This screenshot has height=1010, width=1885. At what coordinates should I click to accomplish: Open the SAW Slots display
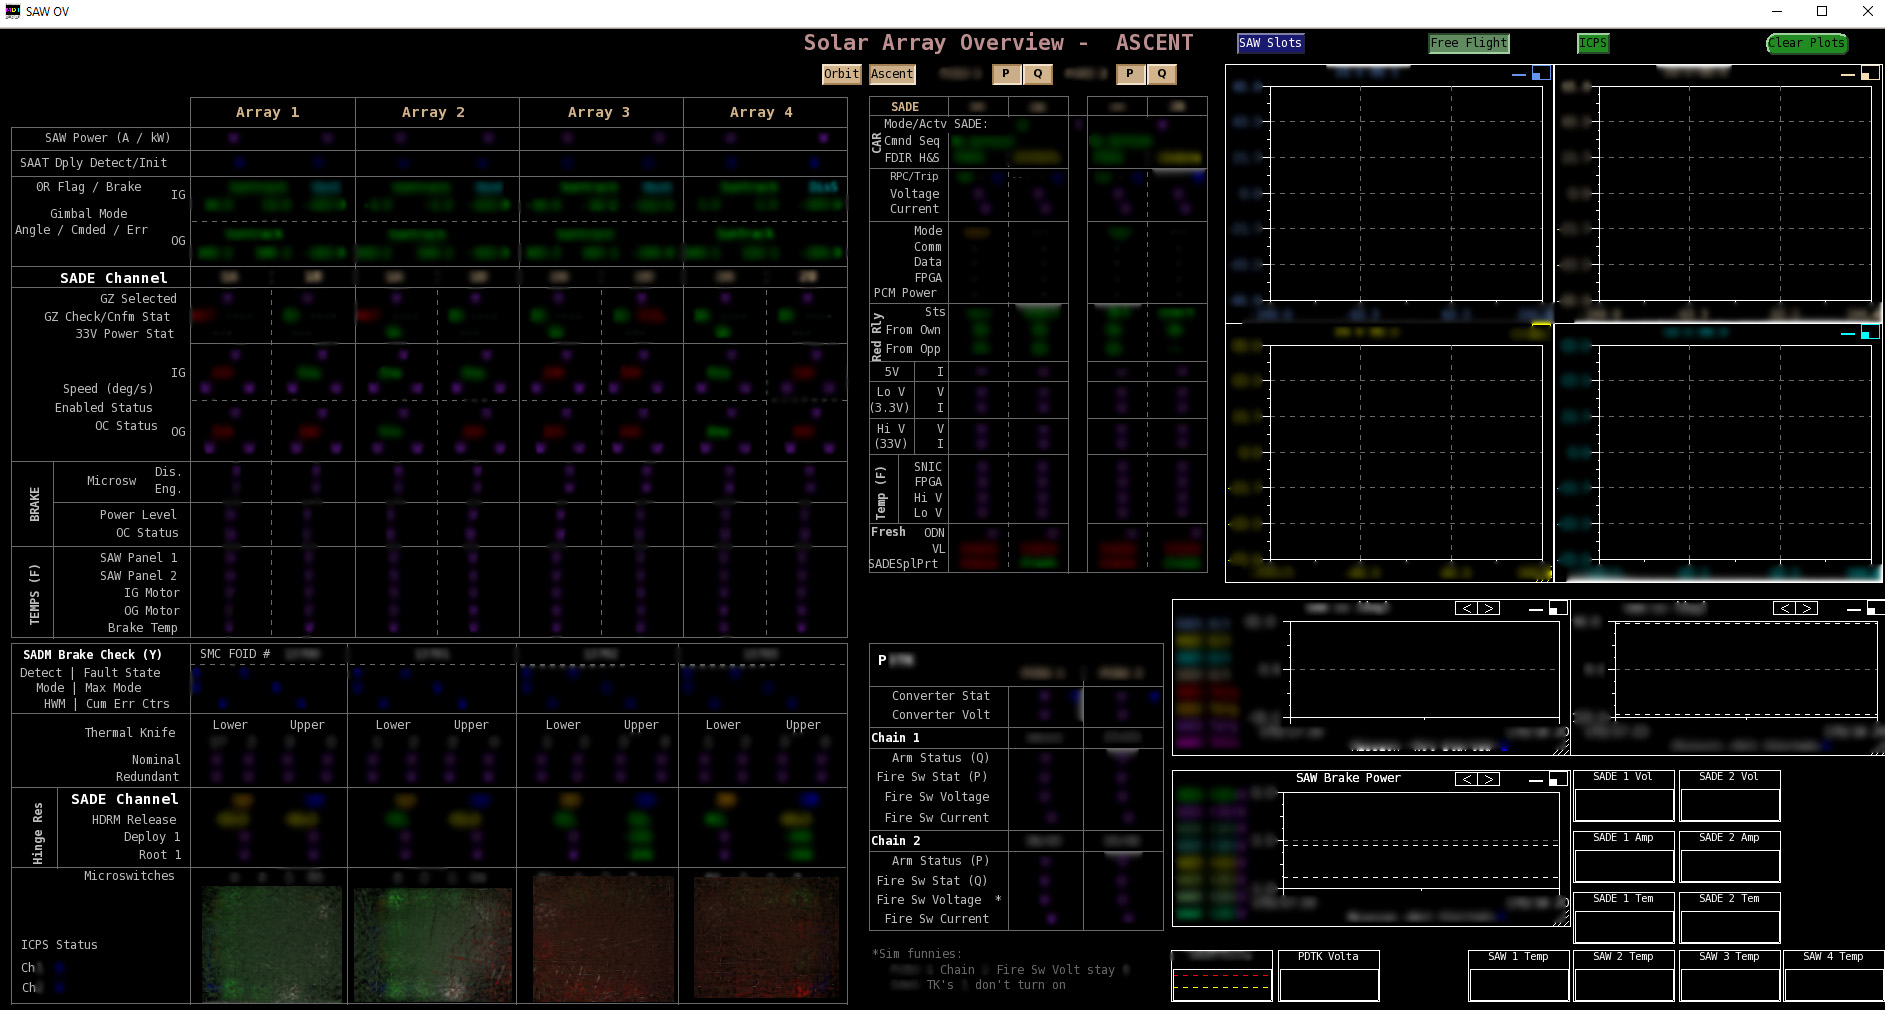(x=1270, y=43)
